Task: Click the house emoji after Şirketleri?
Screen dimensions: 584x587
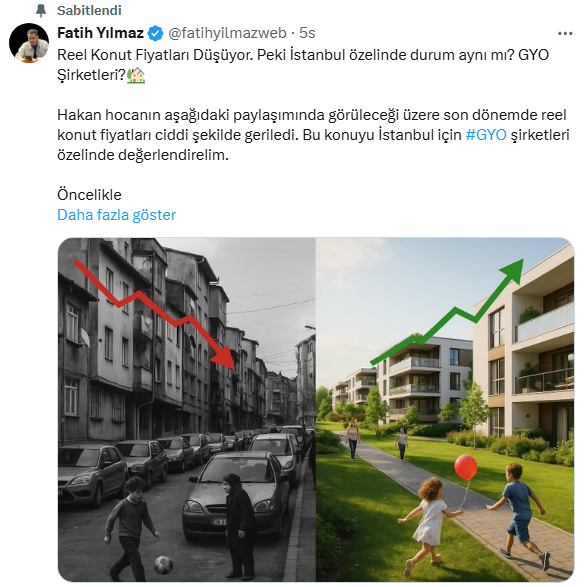Action: [x=136, y=75]
